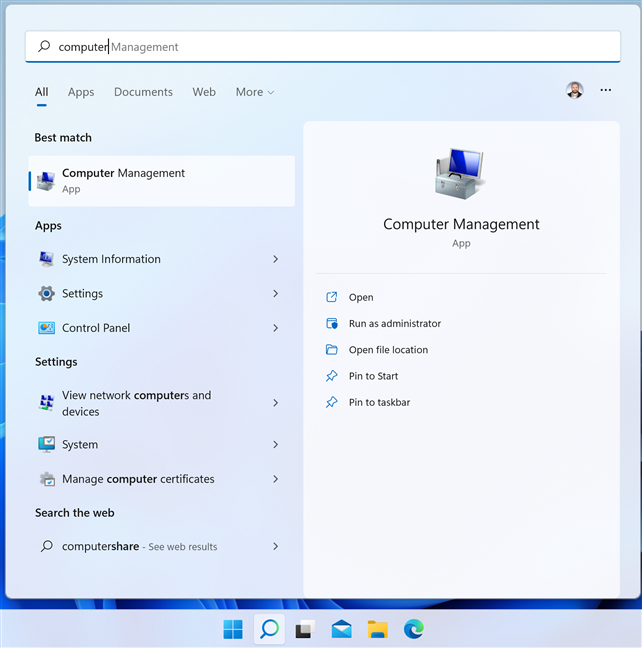The image size is (642, 648).
Task: Click the Open action icon
Action: pos(332,297)
